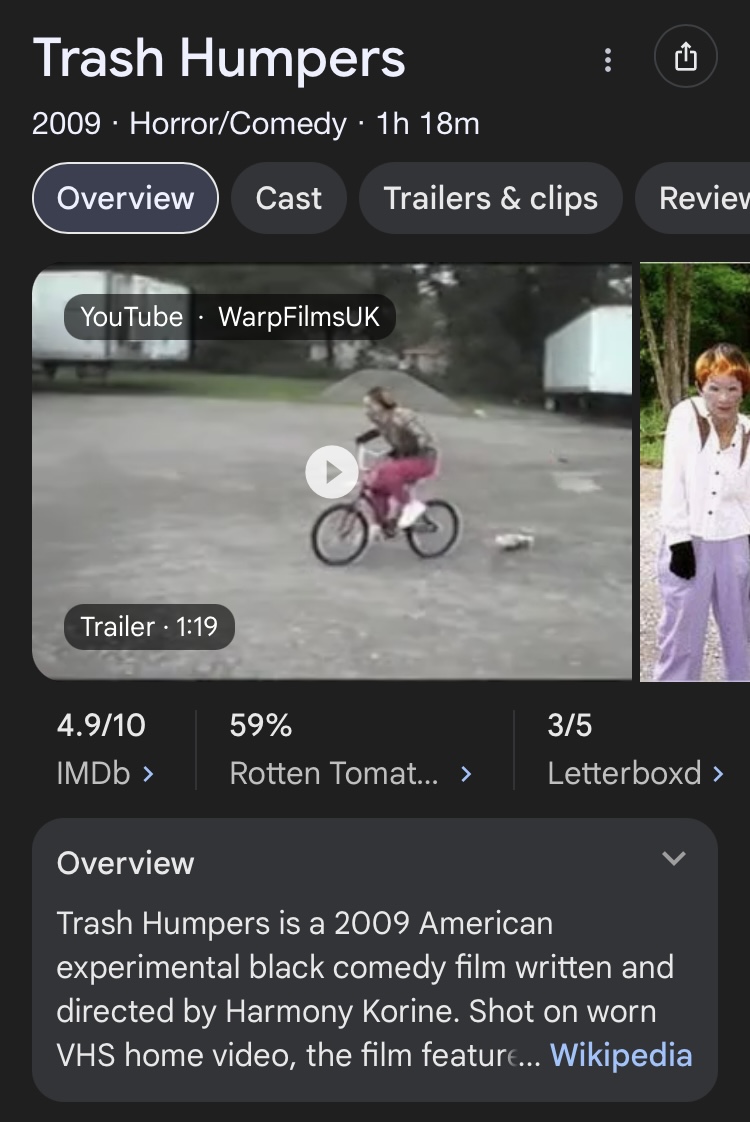Select the Overview tab
Viewport: 750px width, 1122px height.
click(x=125, y=198)
